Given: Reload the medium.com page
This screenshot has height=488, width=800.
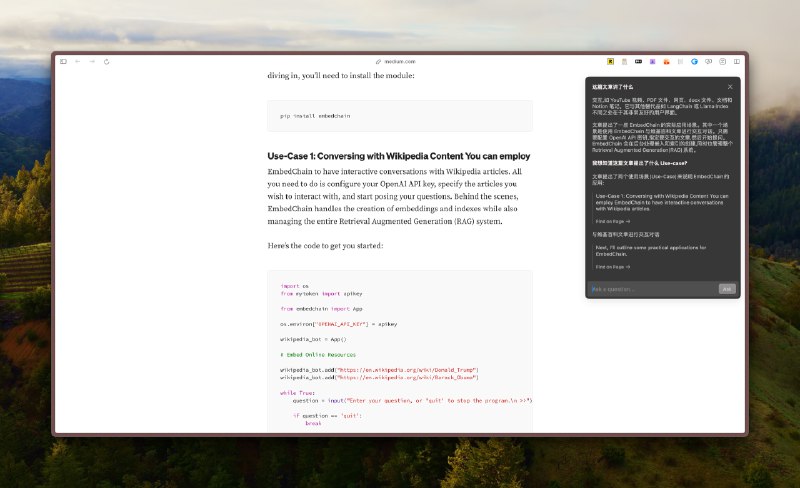Looking at the screenshot, I should (x=106, y=62).
